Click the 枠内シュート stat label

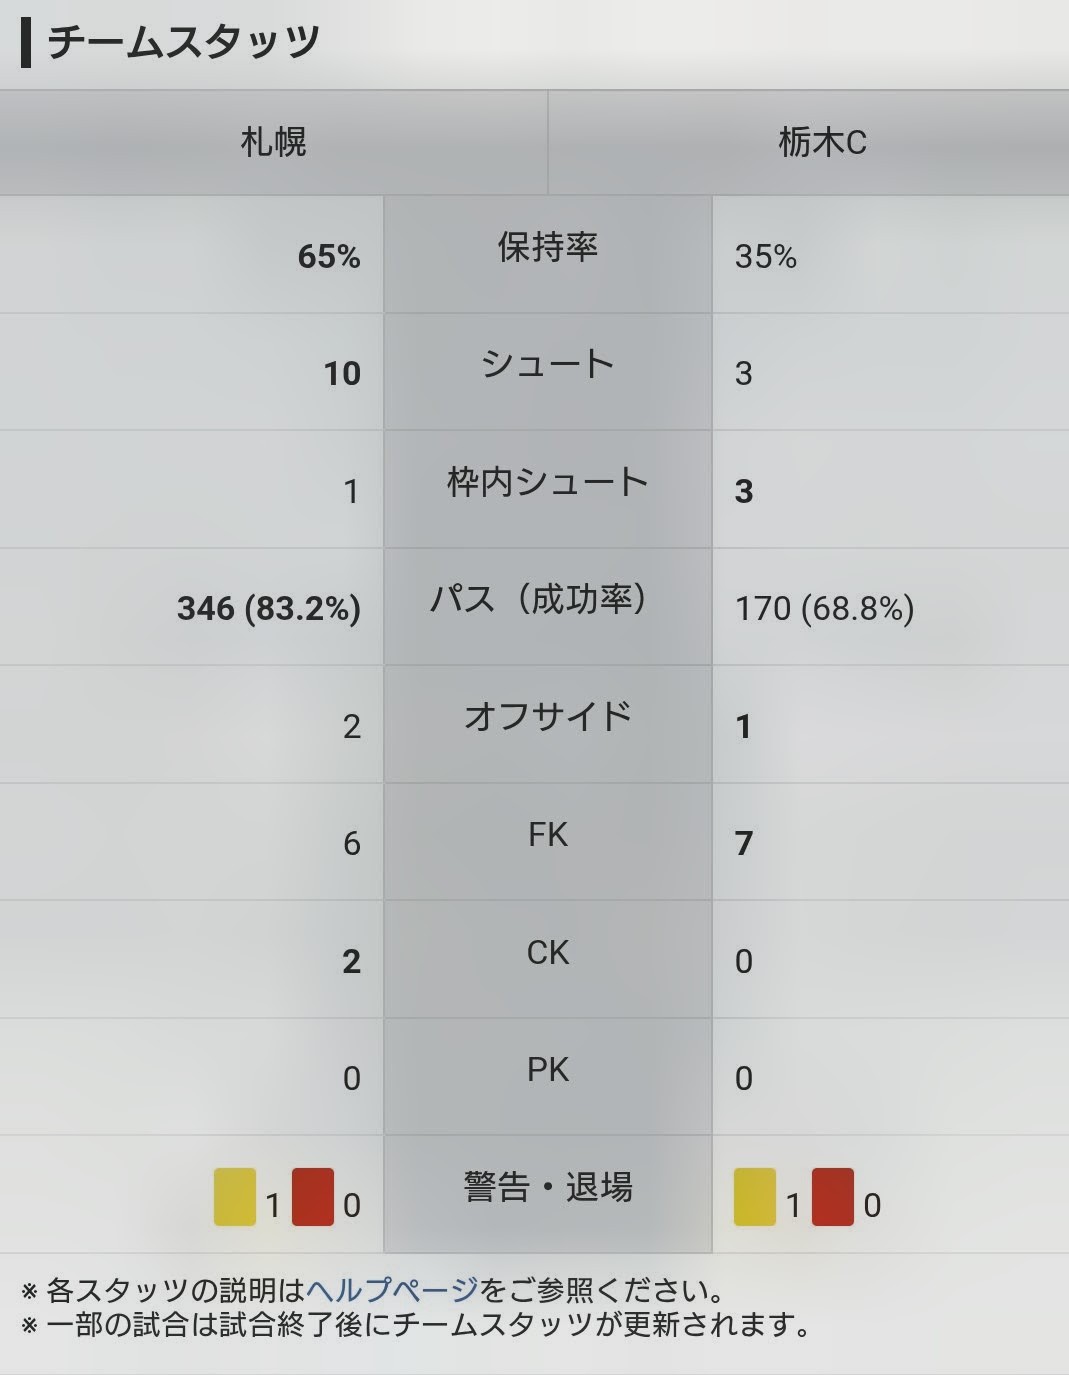tap(548, 482)
